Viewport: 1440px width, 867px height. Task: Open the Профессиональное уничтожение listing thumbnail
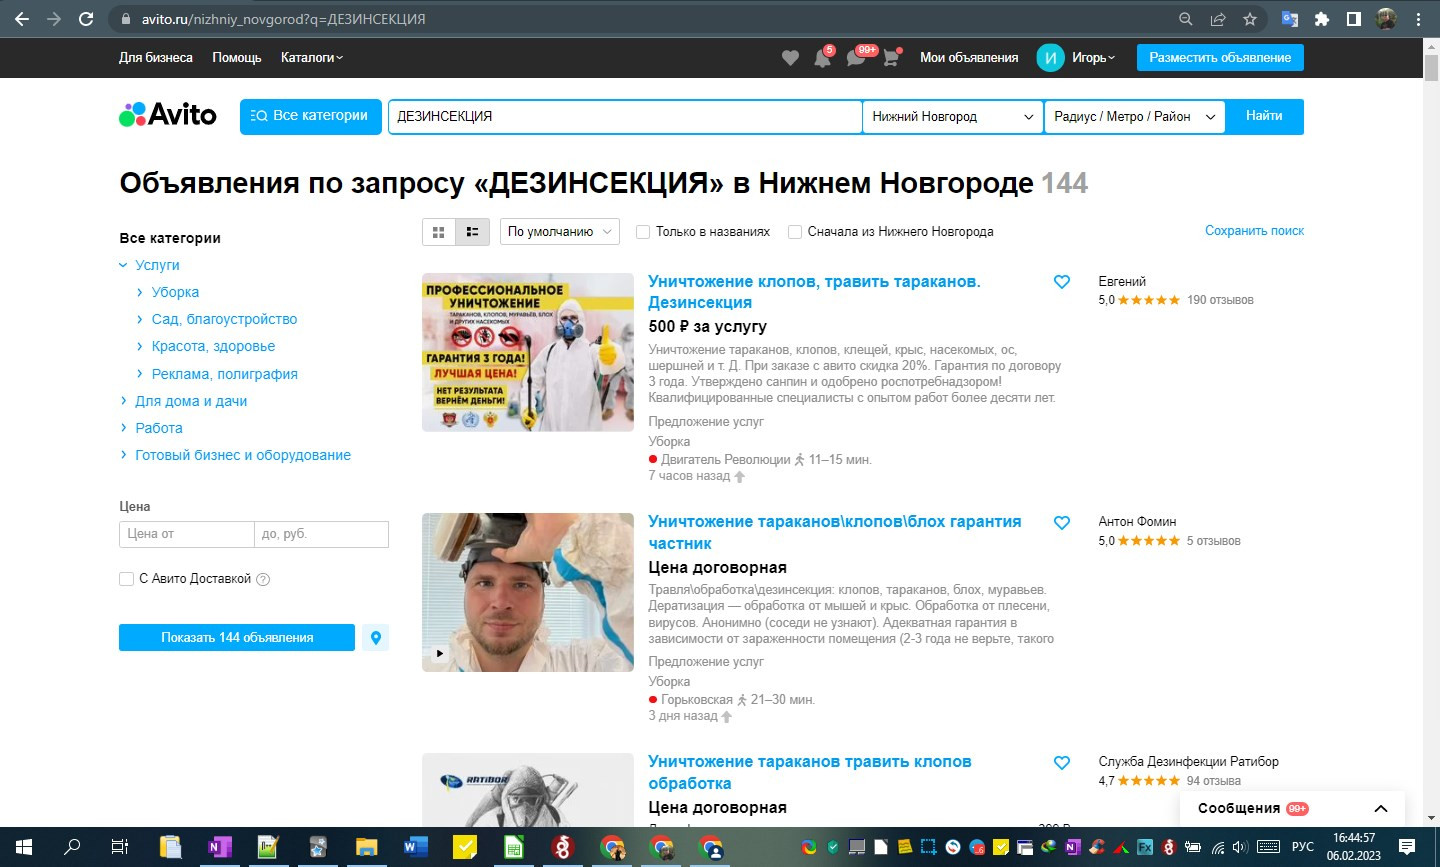528,352
